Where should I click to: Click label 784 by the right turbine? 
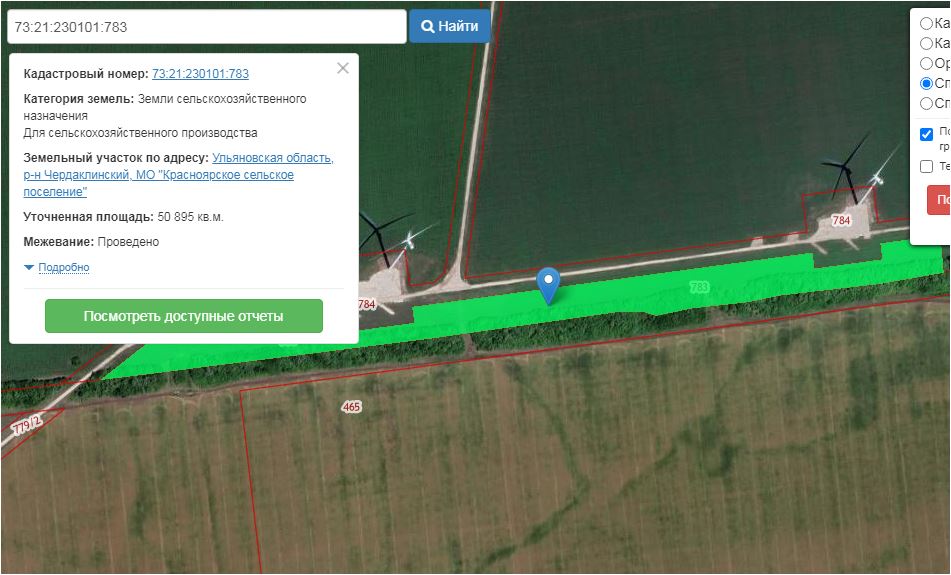point(841,220)
